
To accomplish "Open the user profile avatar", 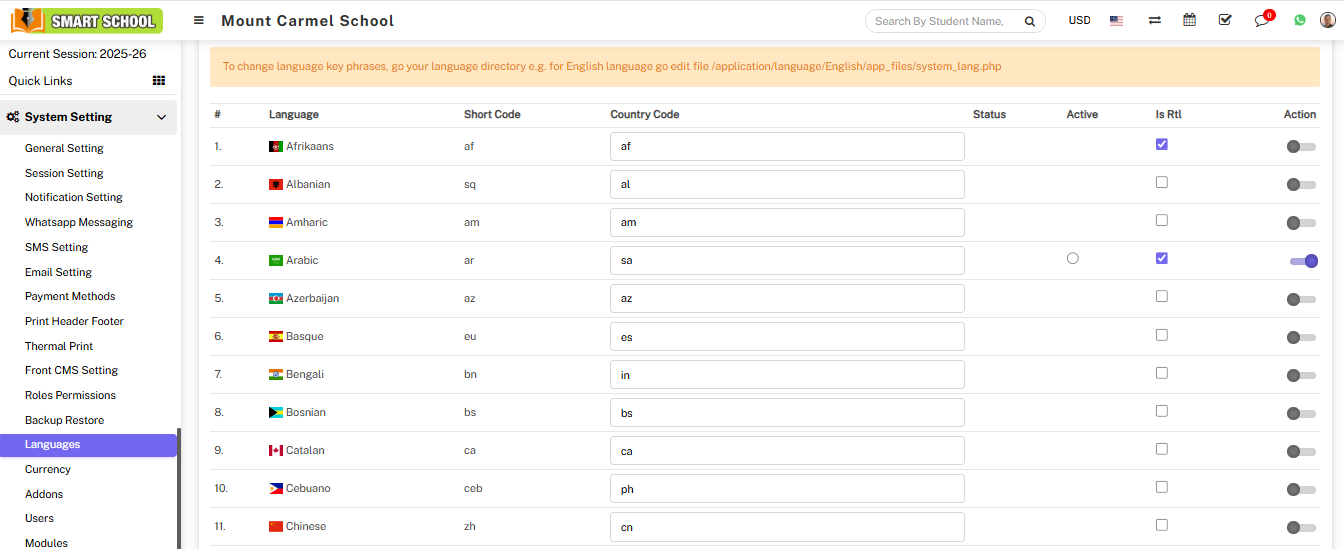I will (1327, 20).
